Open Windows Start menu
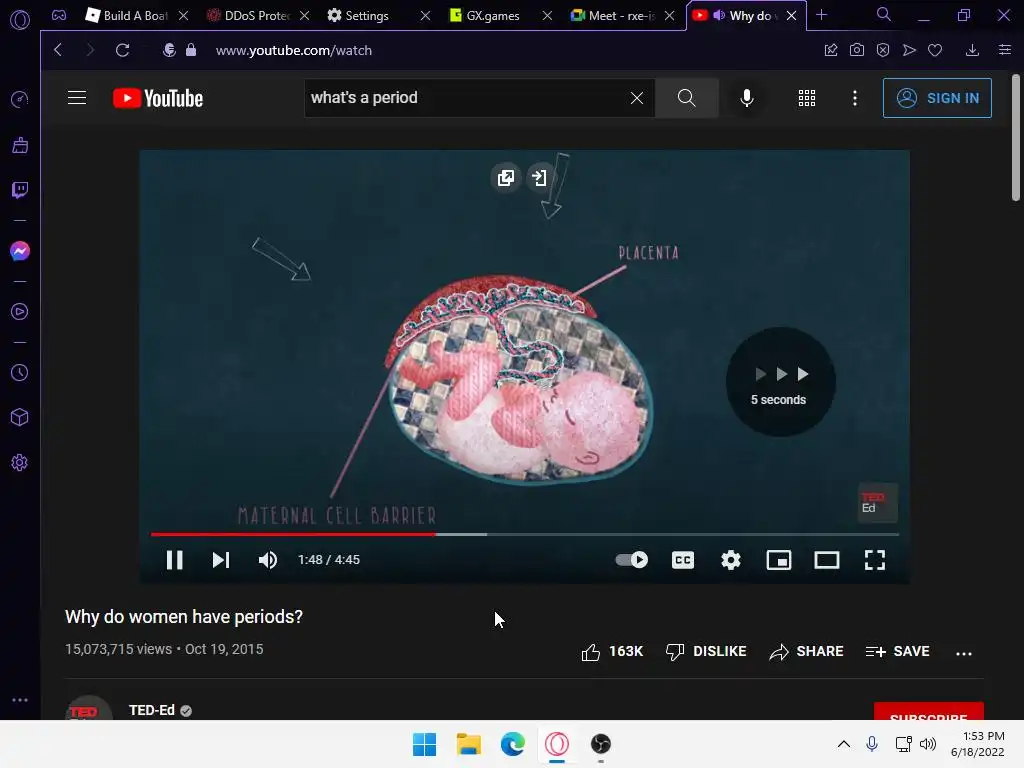 (x=424, y=744)
